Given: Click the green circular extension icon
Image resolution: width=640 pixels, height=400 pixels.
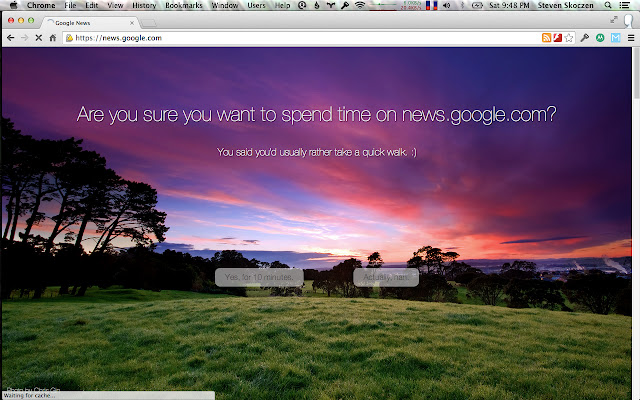Looking at the screenshot, I should pos(600,38).
